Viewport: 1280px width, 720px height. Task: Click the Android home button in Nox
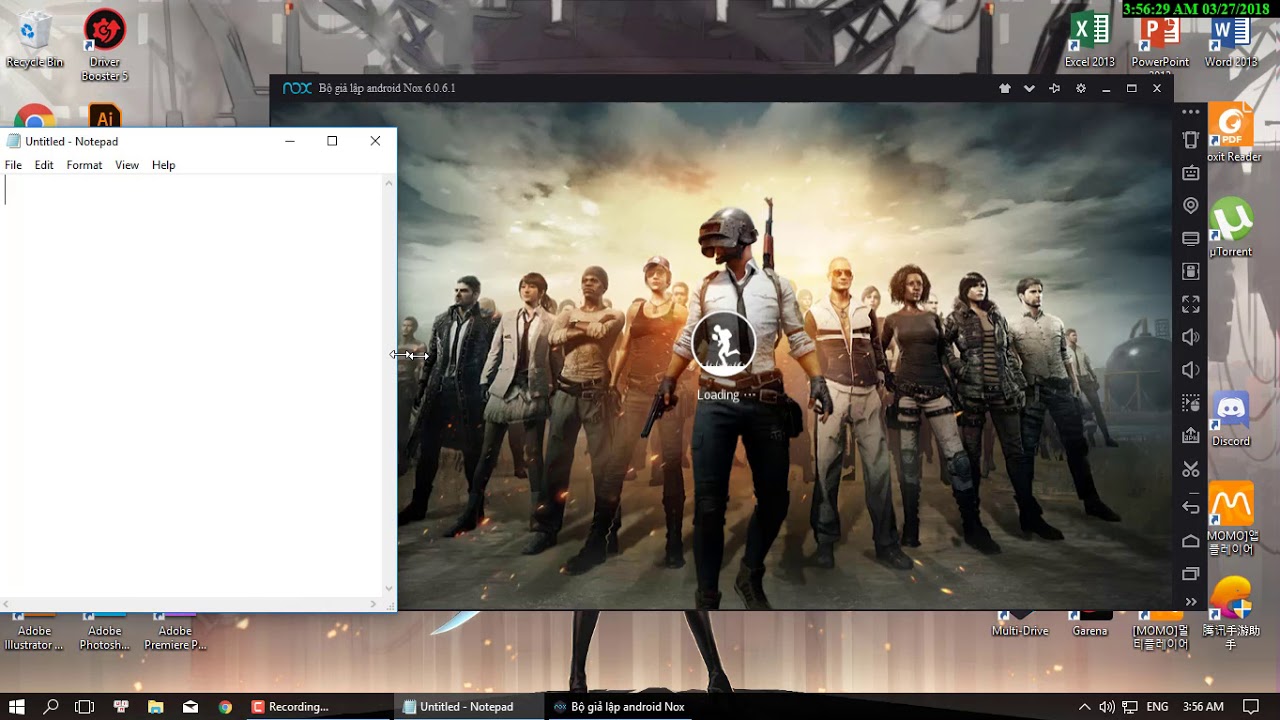(1190, 541)
